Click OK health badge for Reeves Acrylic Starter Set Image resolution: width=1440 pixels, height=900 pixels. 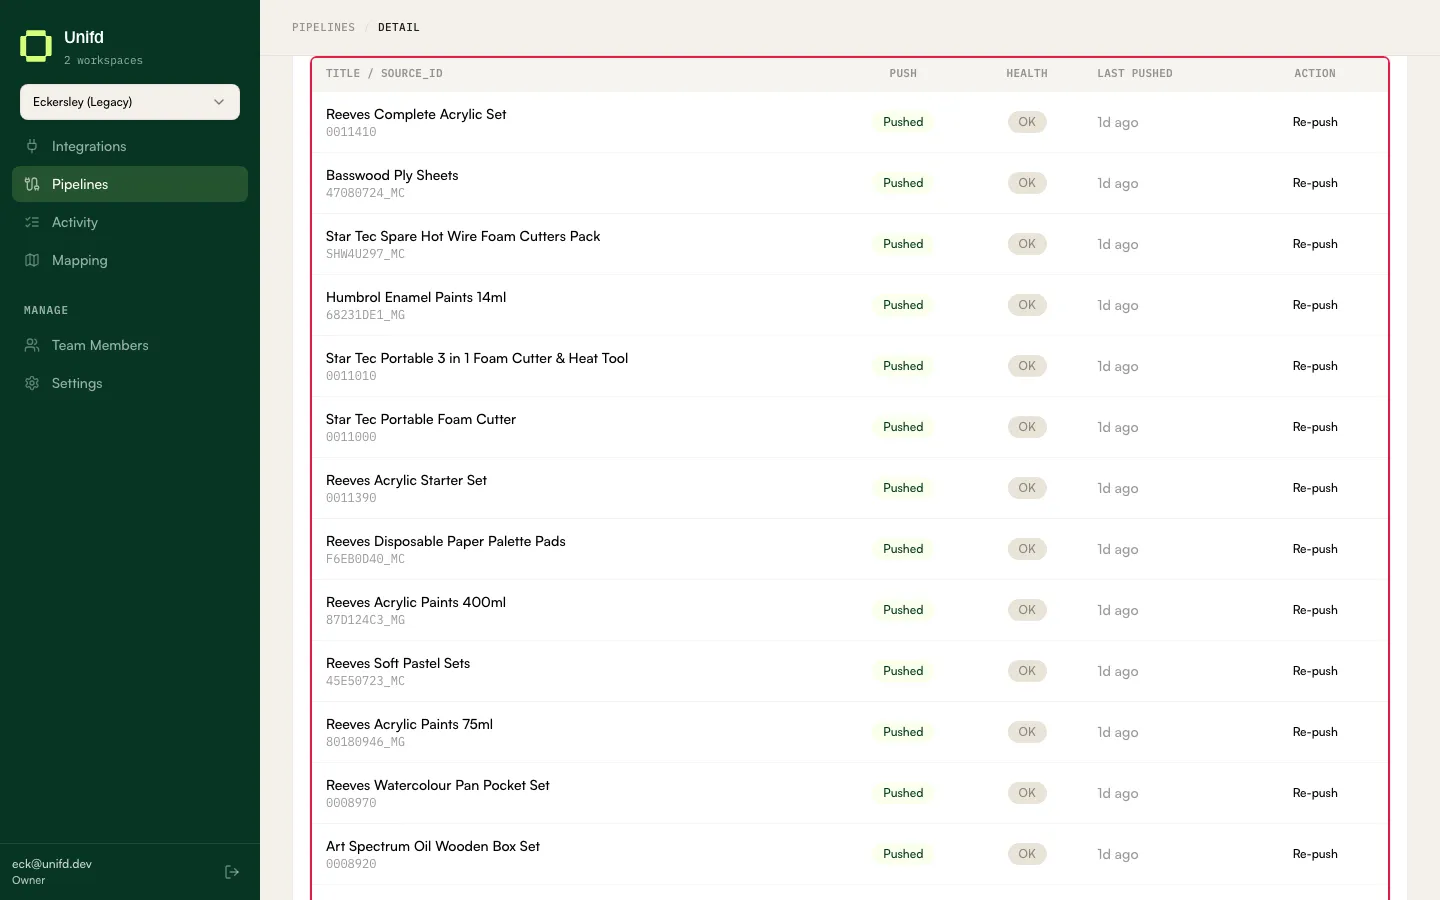coord(1027,488)
